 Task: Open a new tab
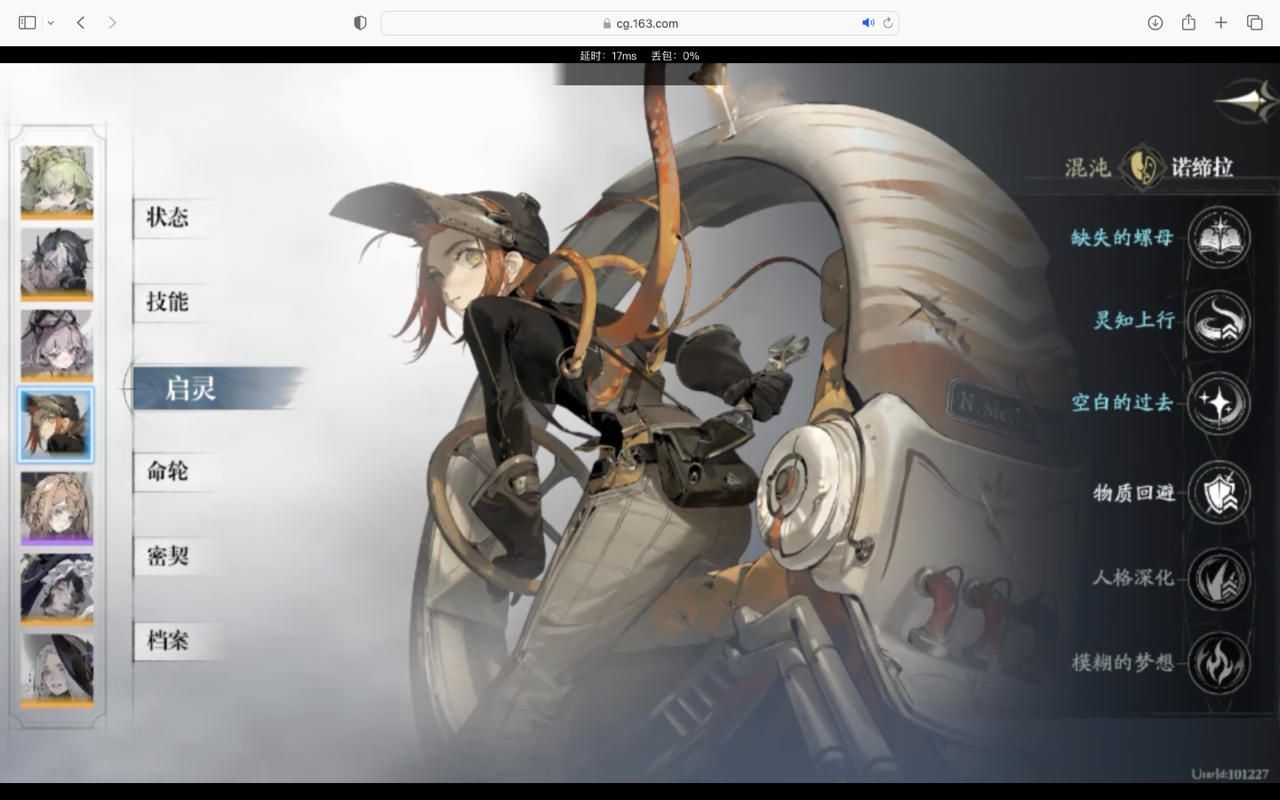click(1221, 23)
